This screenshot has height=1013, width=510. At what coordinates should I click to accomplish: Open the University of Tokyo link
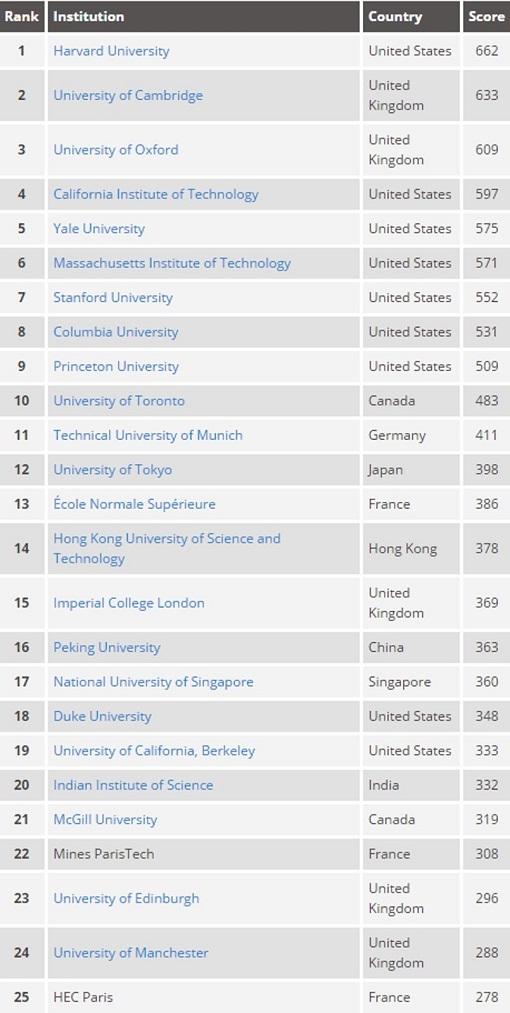[113, 469]
